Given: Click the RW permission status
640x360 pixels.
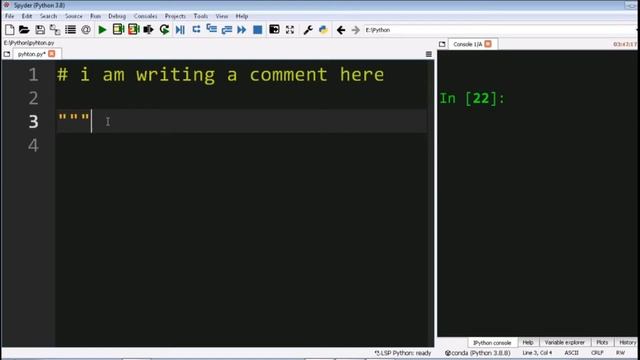Looking at the screenshot, I should [x=620, y=353].
